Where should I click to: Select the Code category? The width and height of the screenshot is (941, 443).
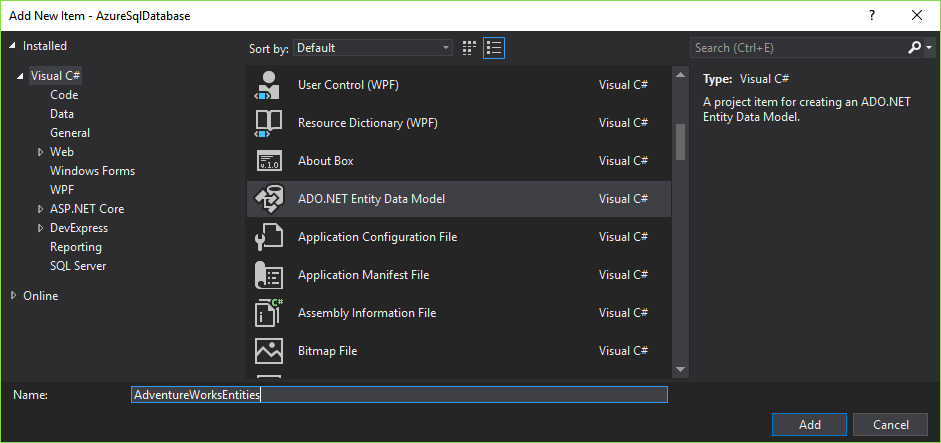64,95
